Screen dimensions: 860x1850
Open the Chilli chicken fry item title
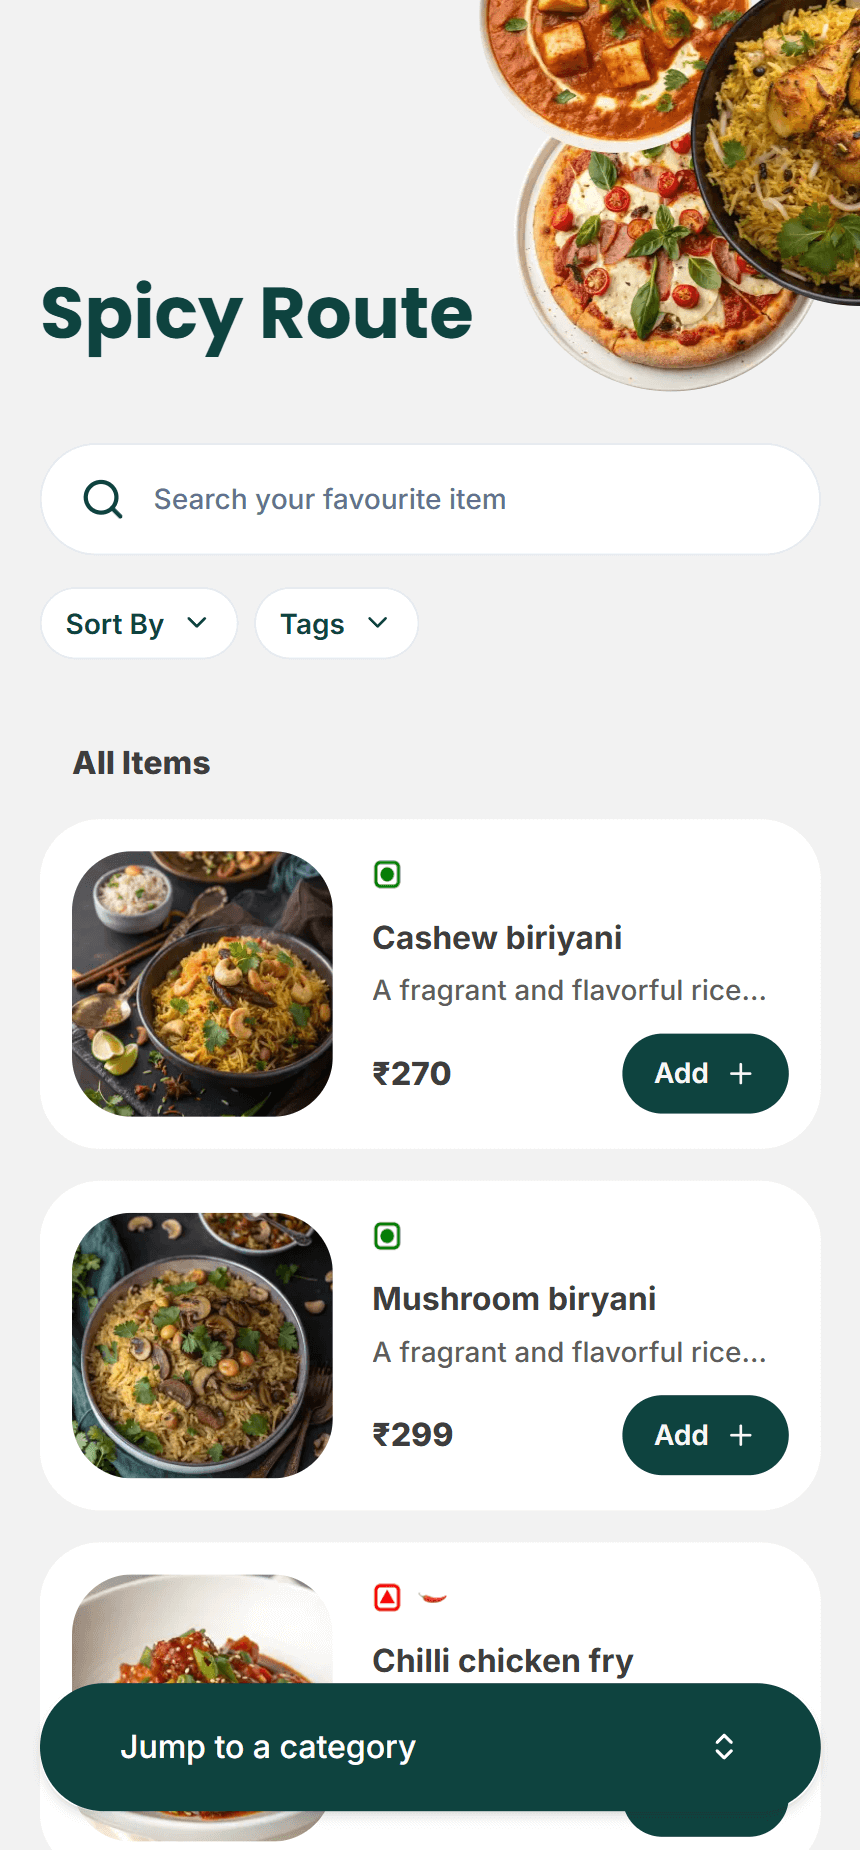pyautogui.click(x=503, y=1661)
